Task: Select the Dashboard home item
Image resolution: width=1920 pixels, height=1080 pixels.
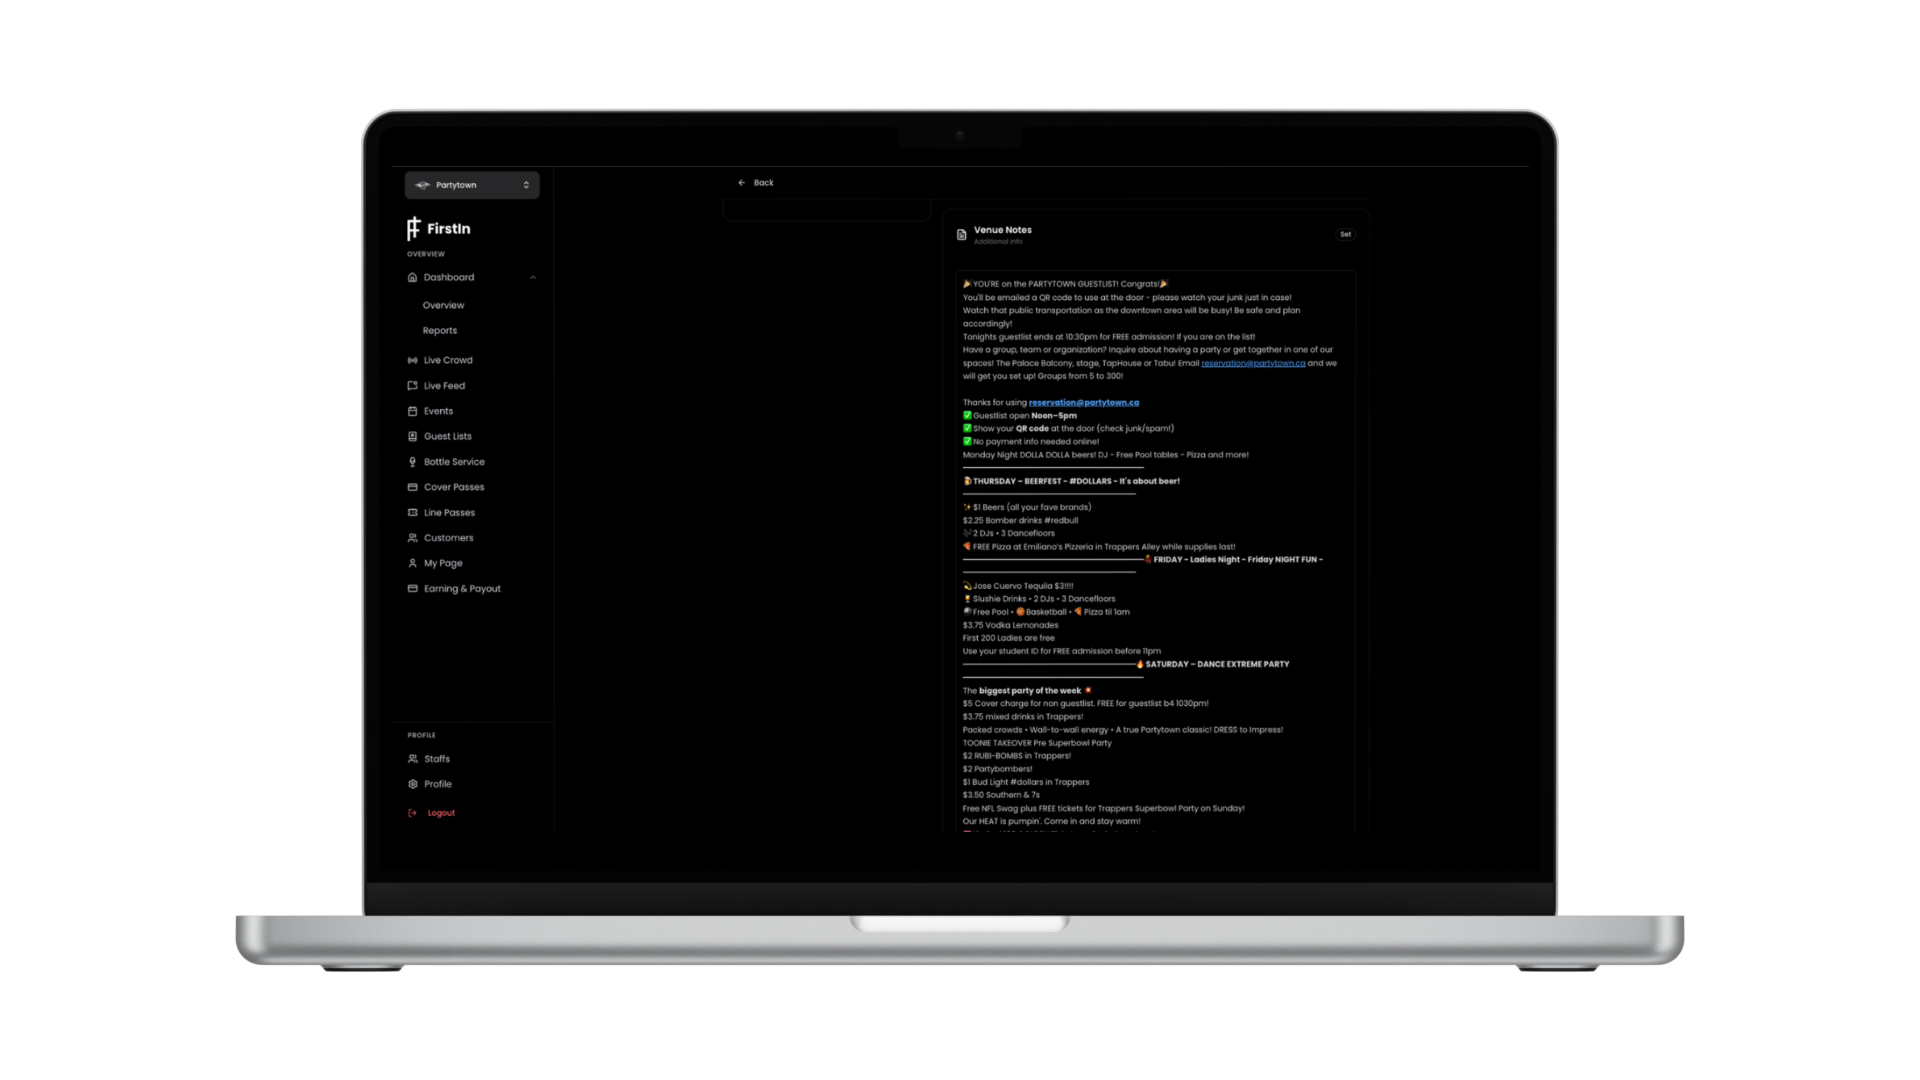Action: point(449,278)
